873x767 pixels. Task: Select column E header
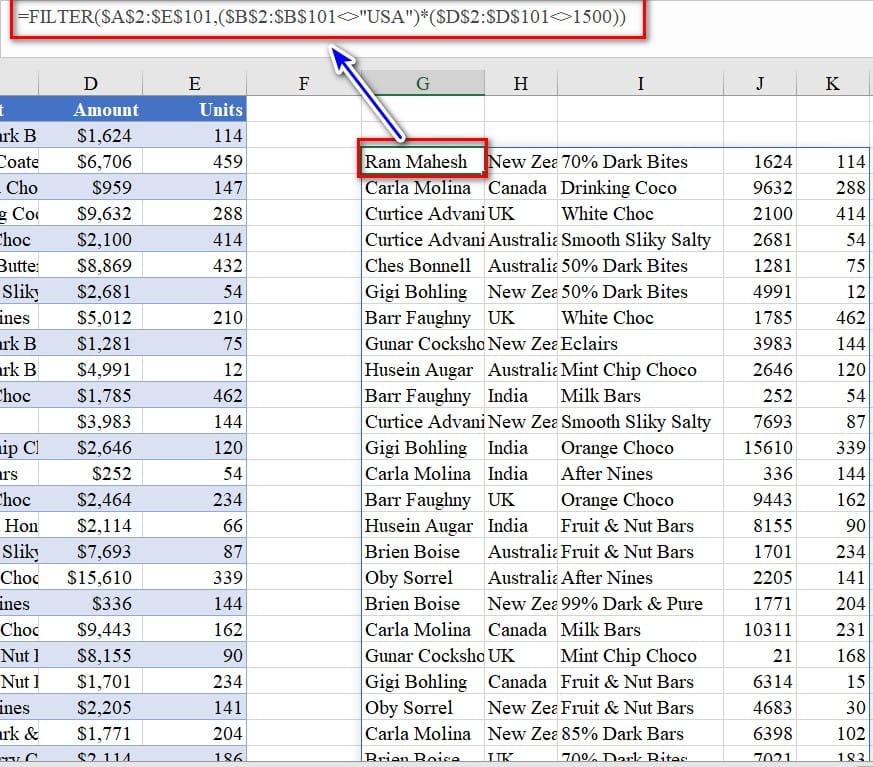(194, 84)
